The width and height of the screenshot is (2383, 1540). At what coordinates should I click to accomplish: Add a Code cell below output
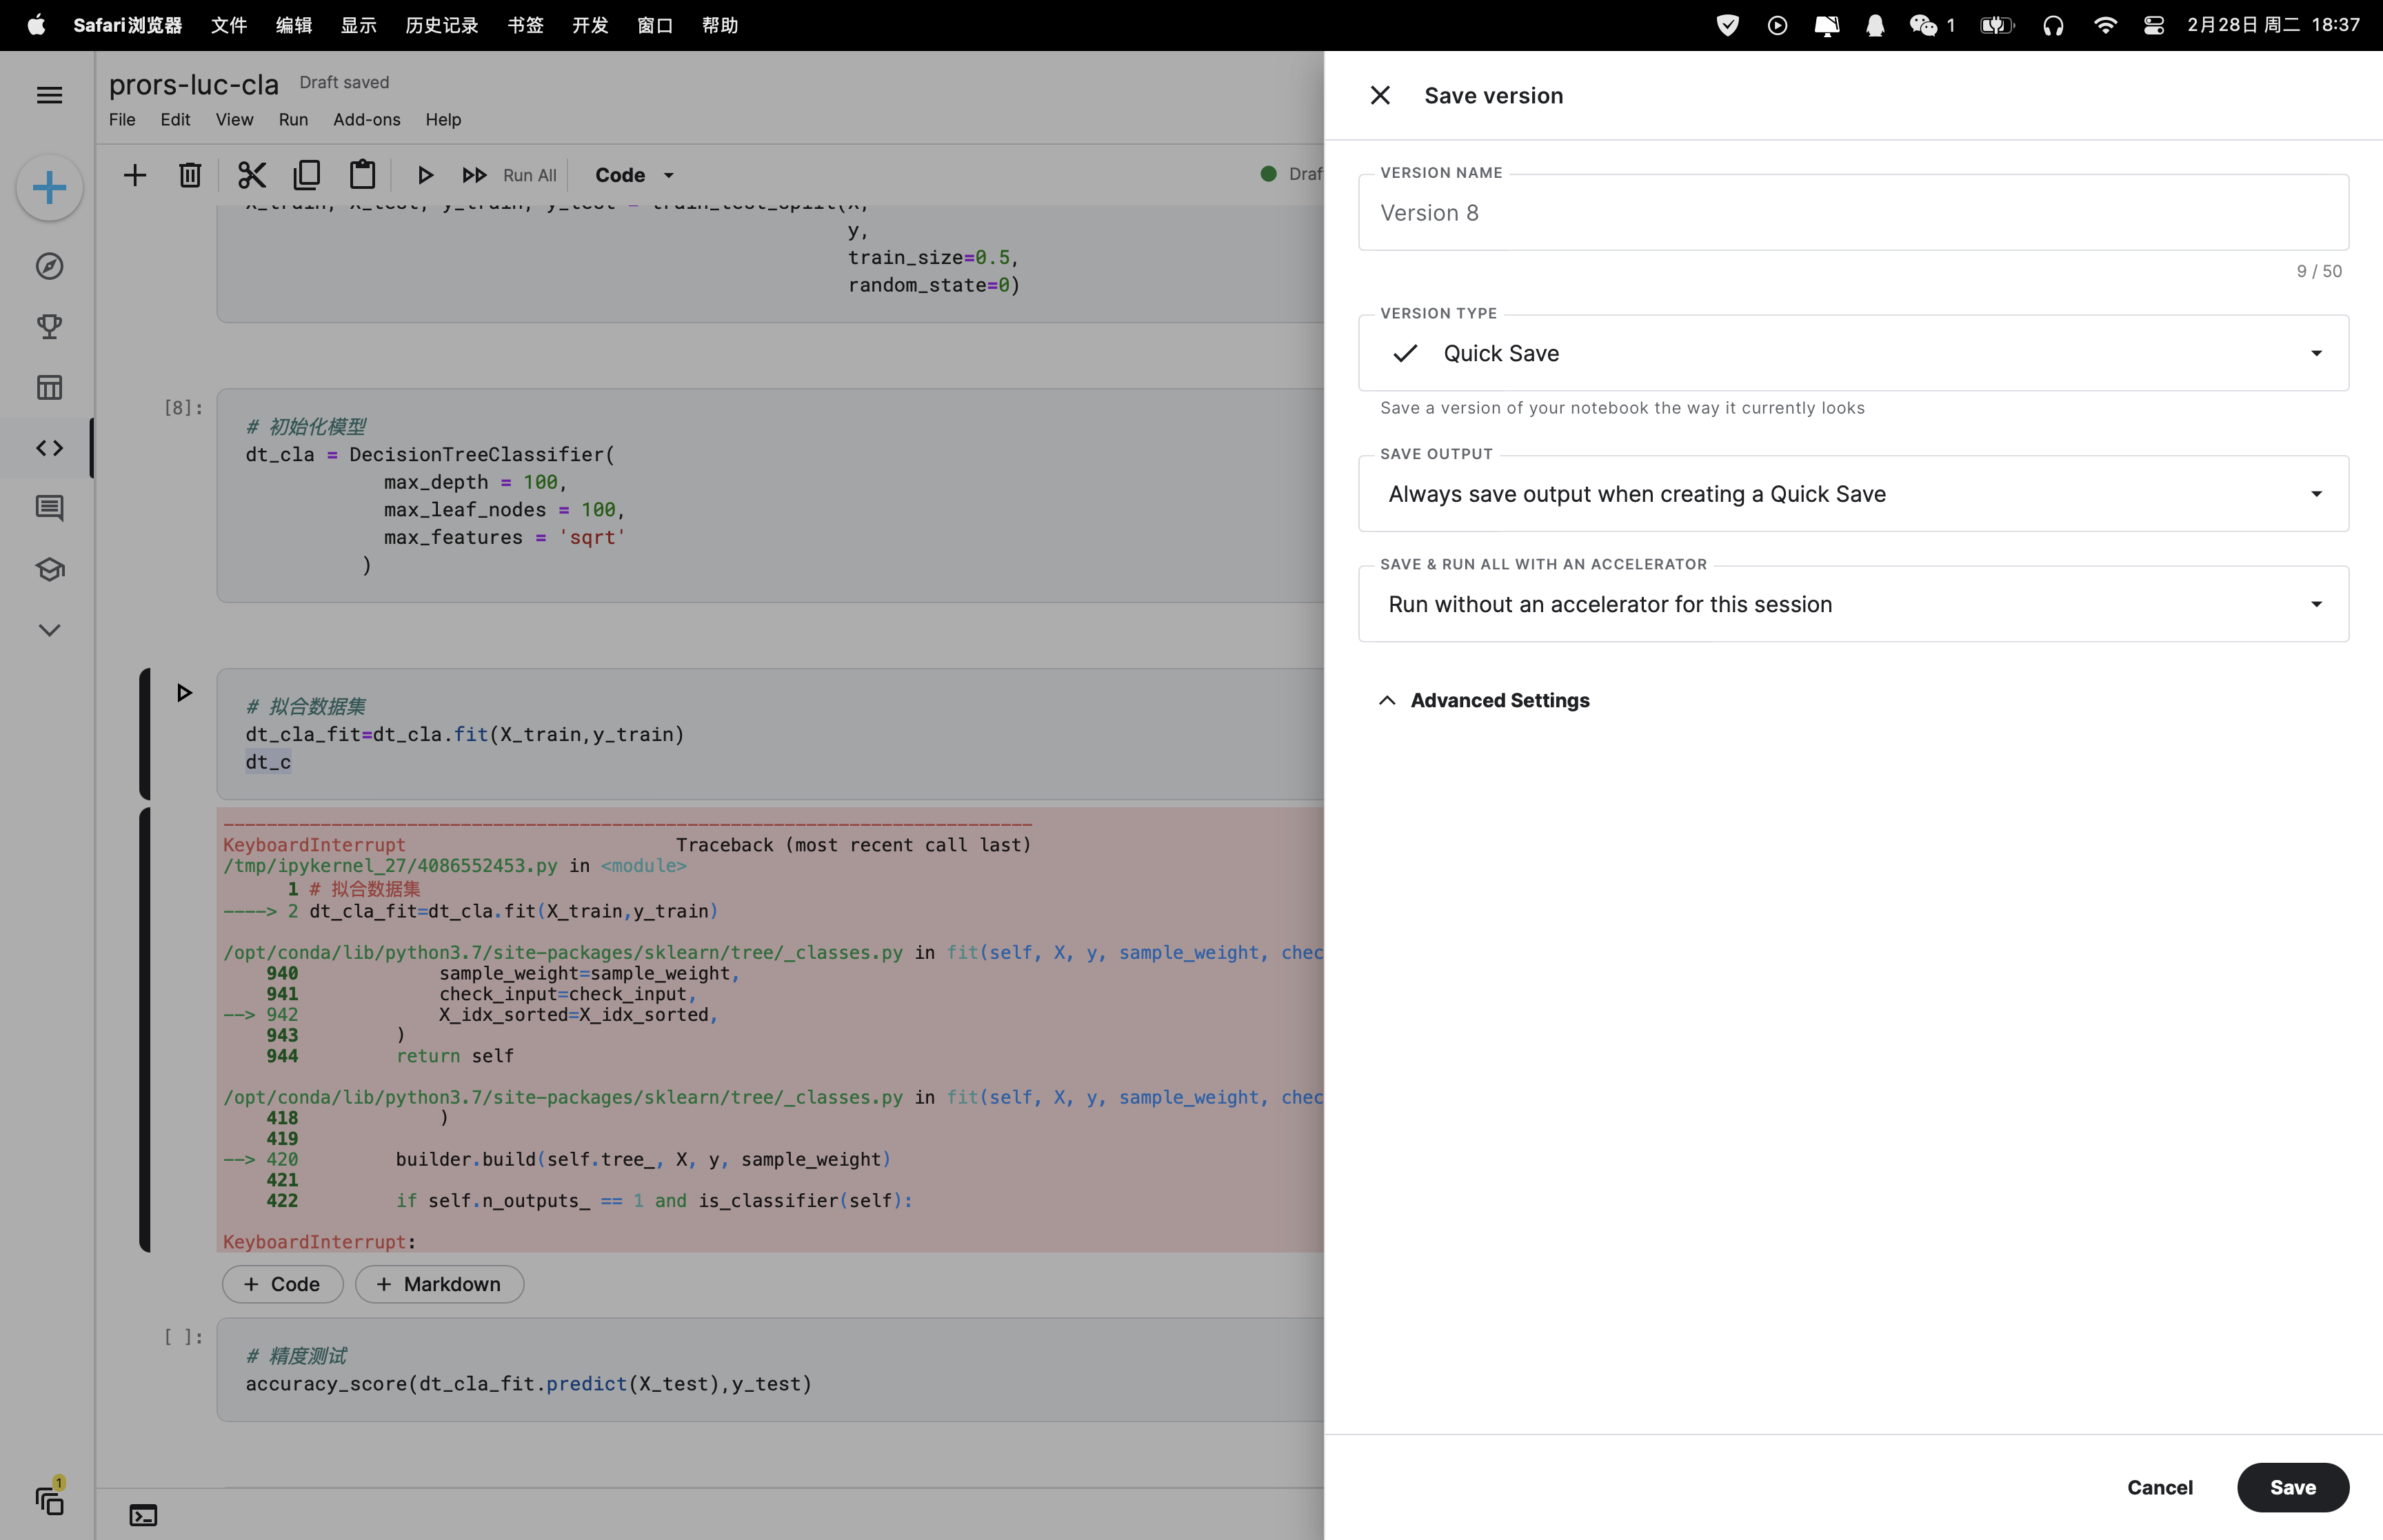coord(283,1284)
